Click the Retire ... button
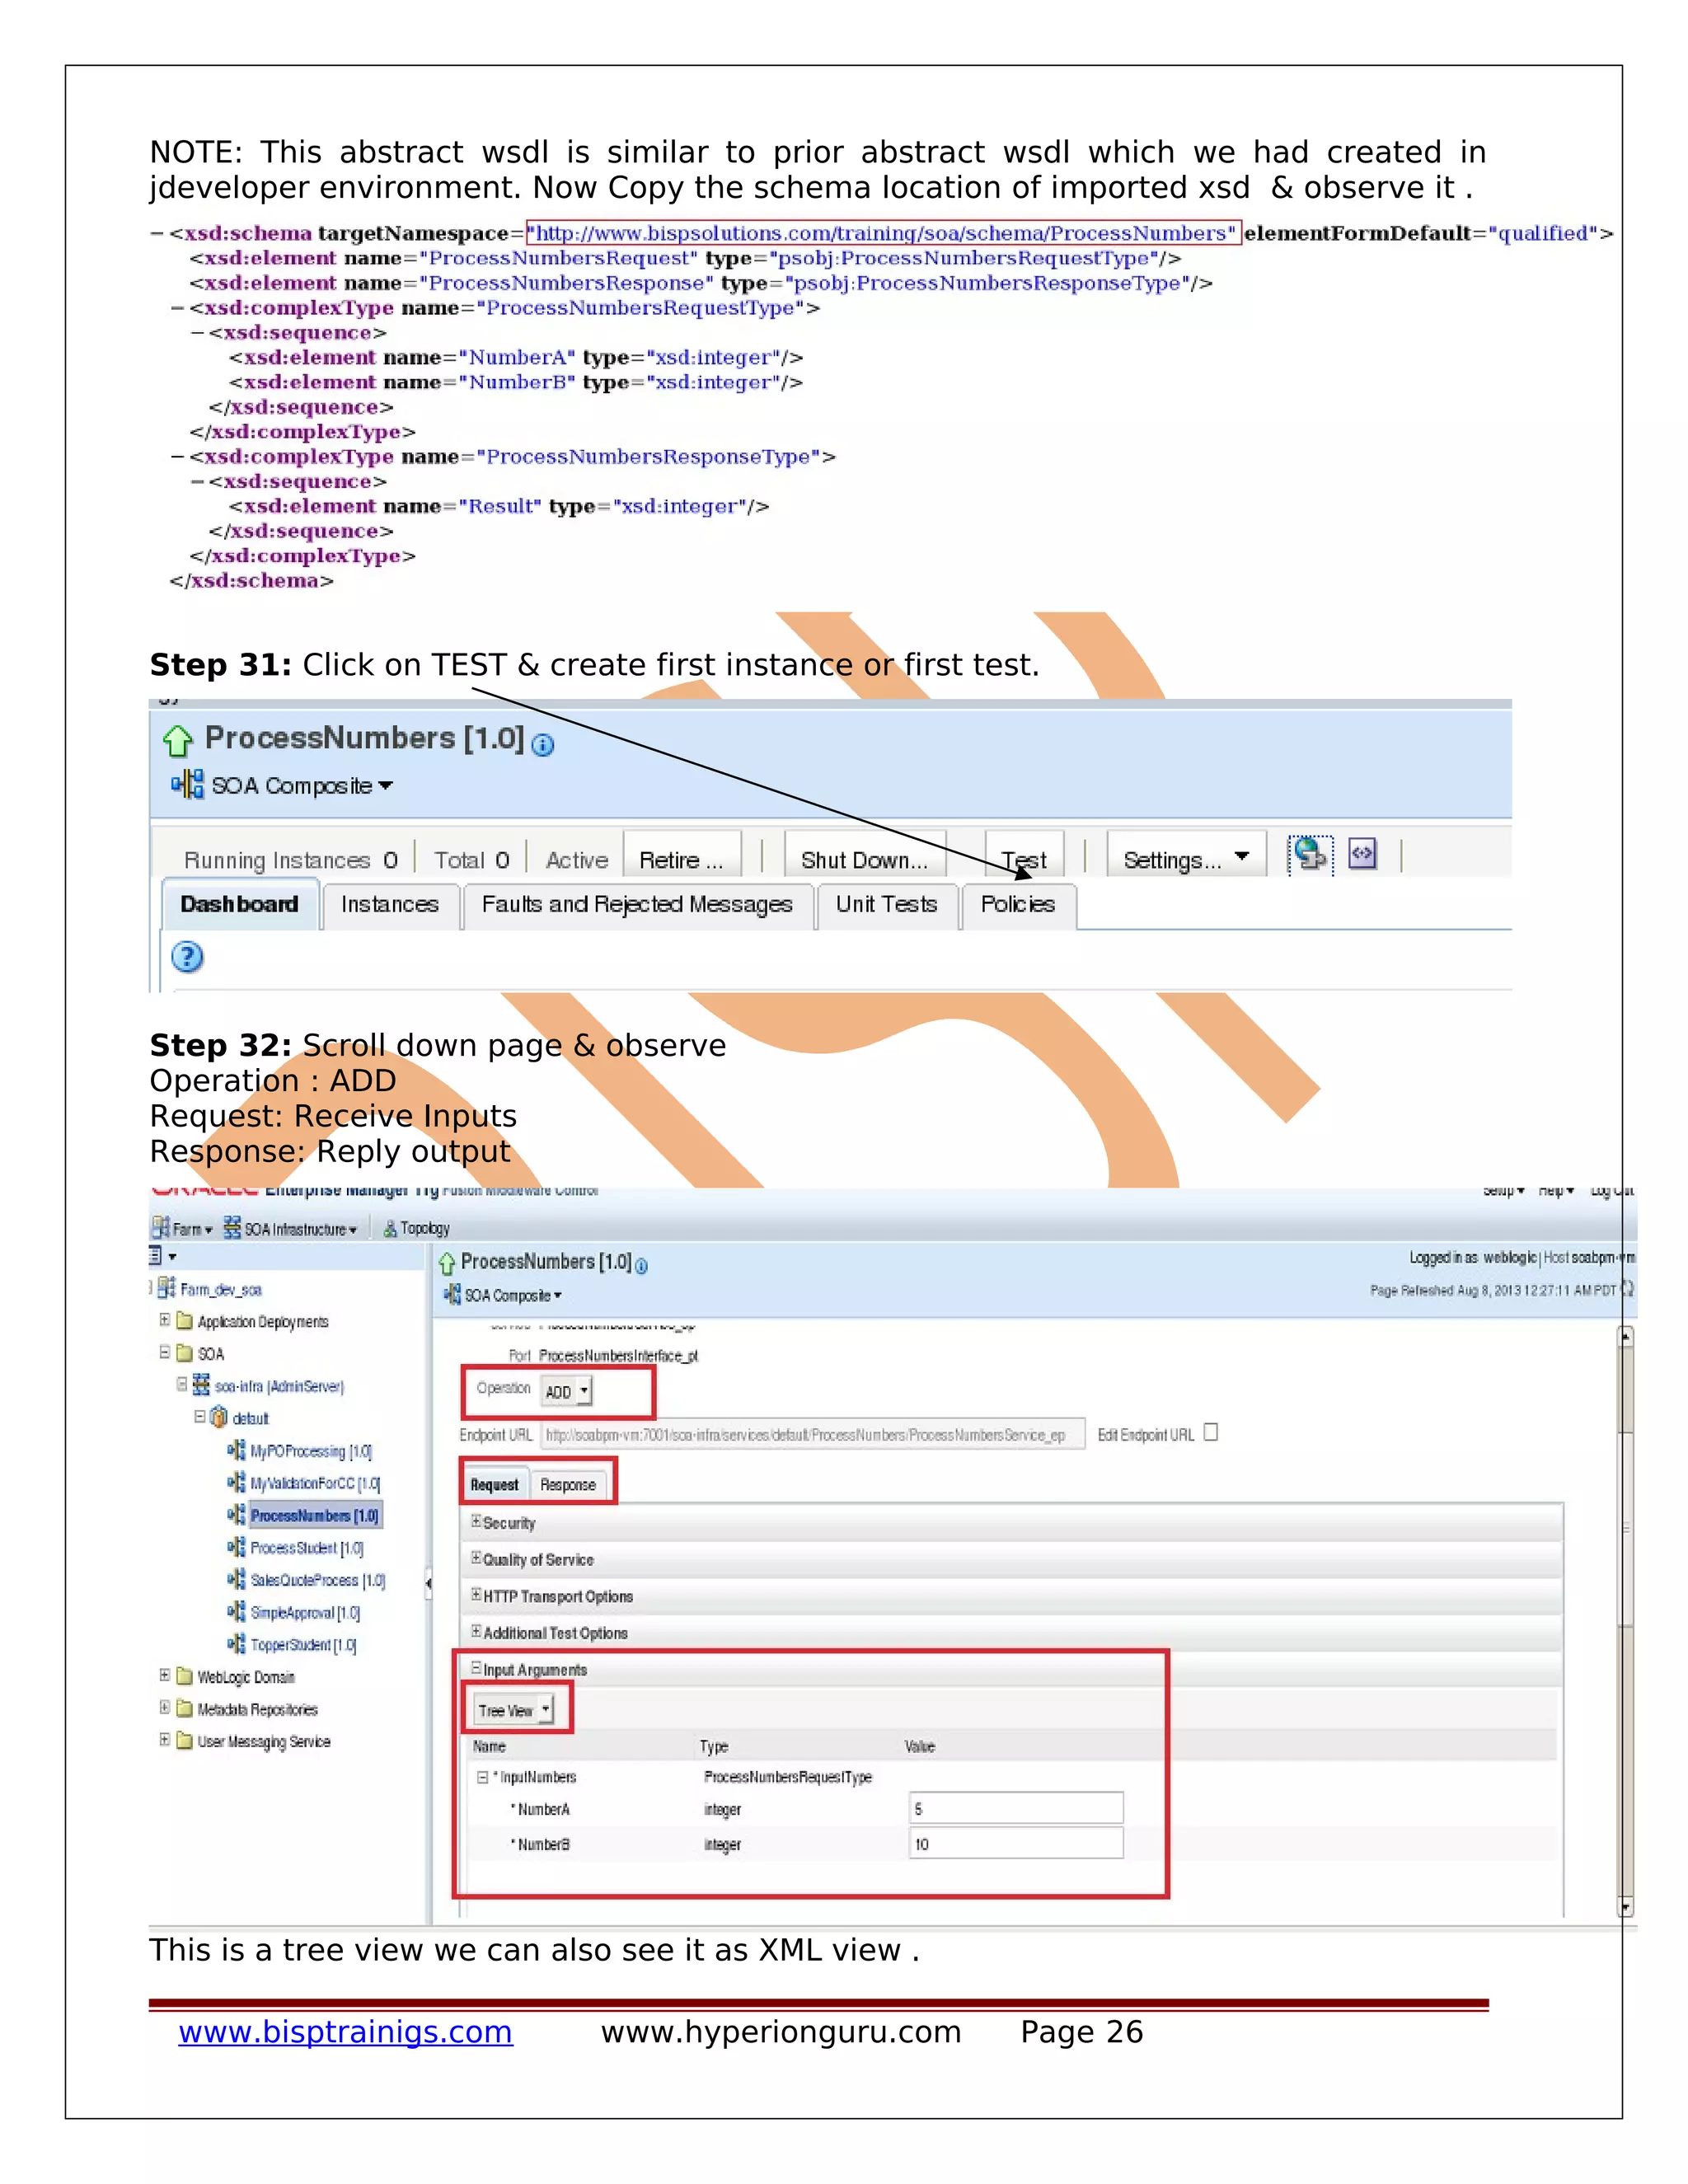 tap(681, 859)
